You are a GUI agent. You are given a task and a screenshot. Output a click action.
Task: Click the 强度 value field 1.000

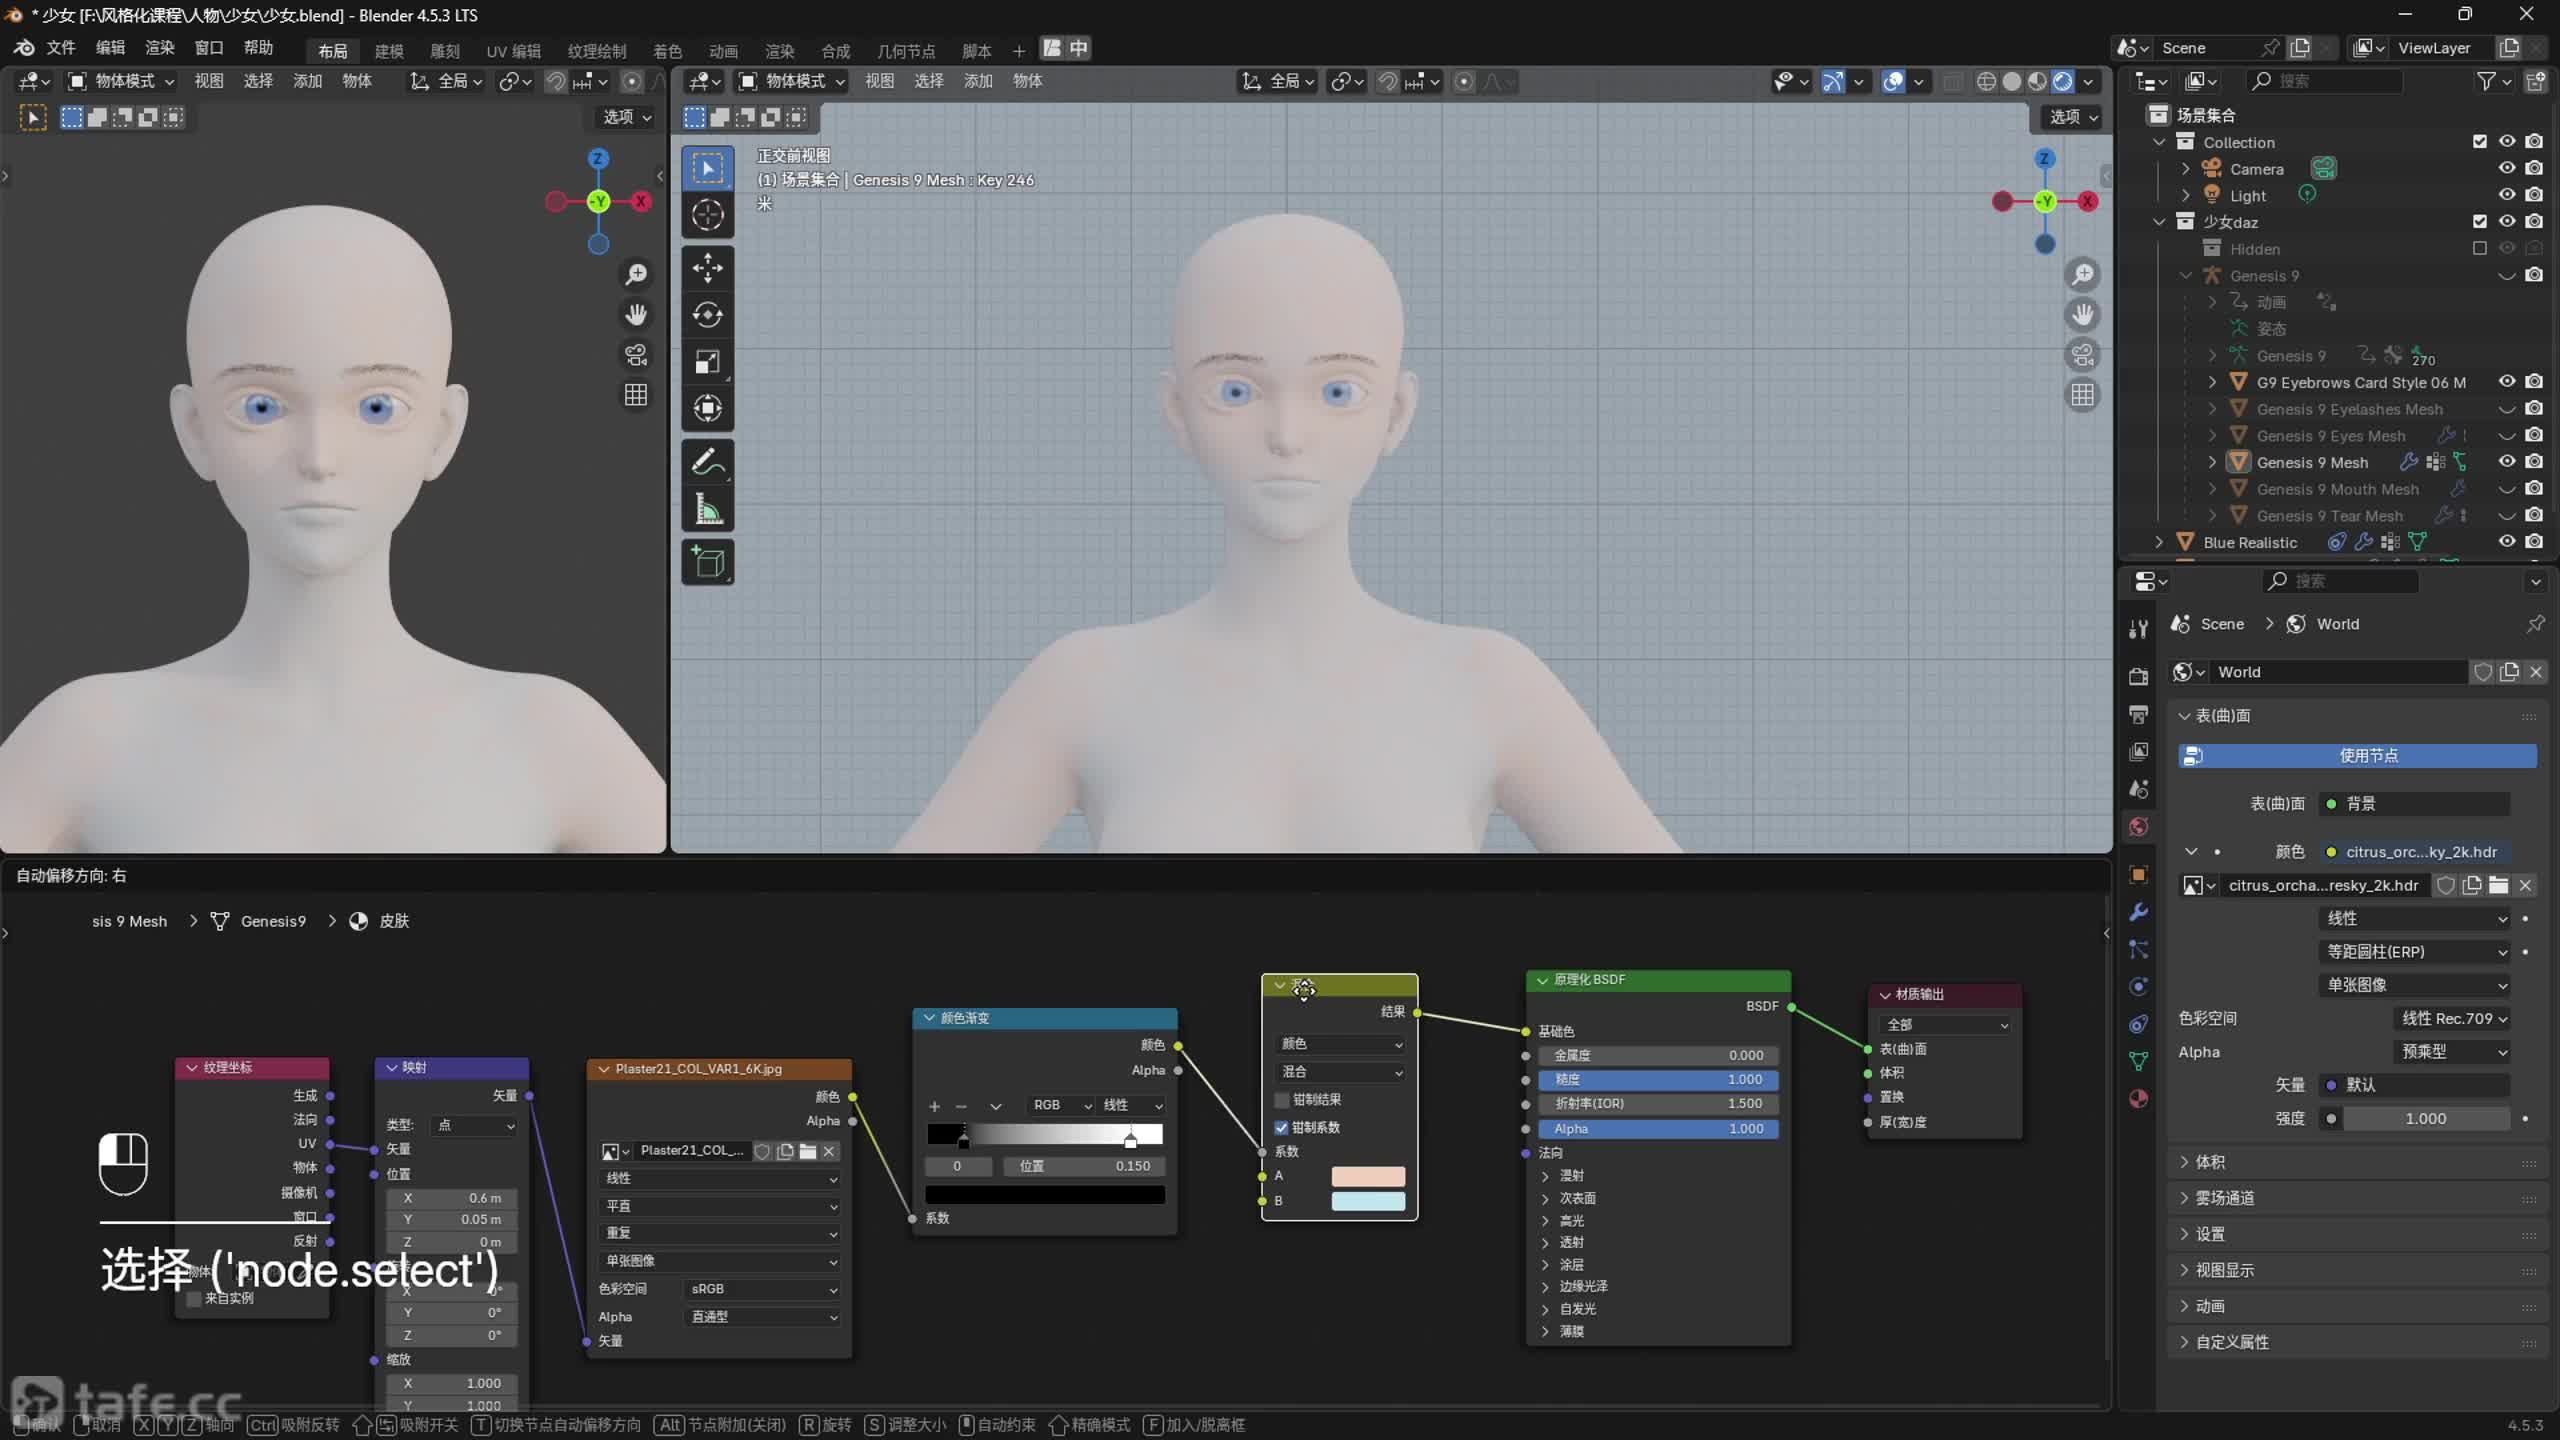(x=2425, y=1119)
